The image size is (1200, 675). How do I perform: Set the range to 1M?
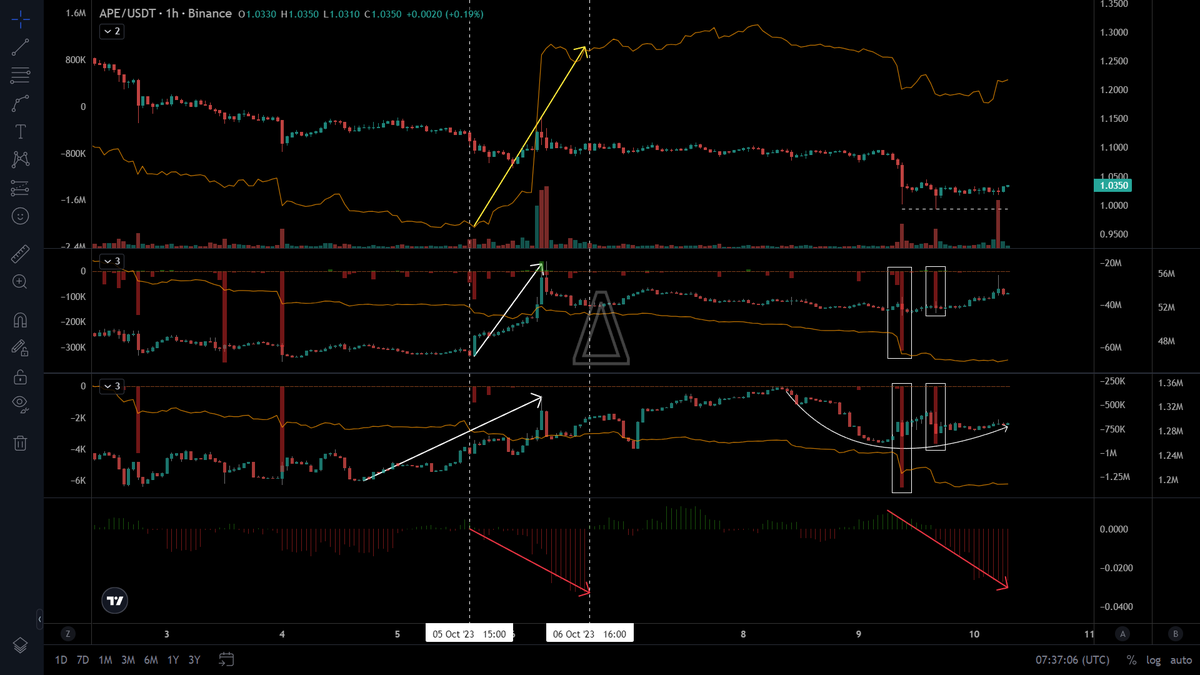coord(105,660)
